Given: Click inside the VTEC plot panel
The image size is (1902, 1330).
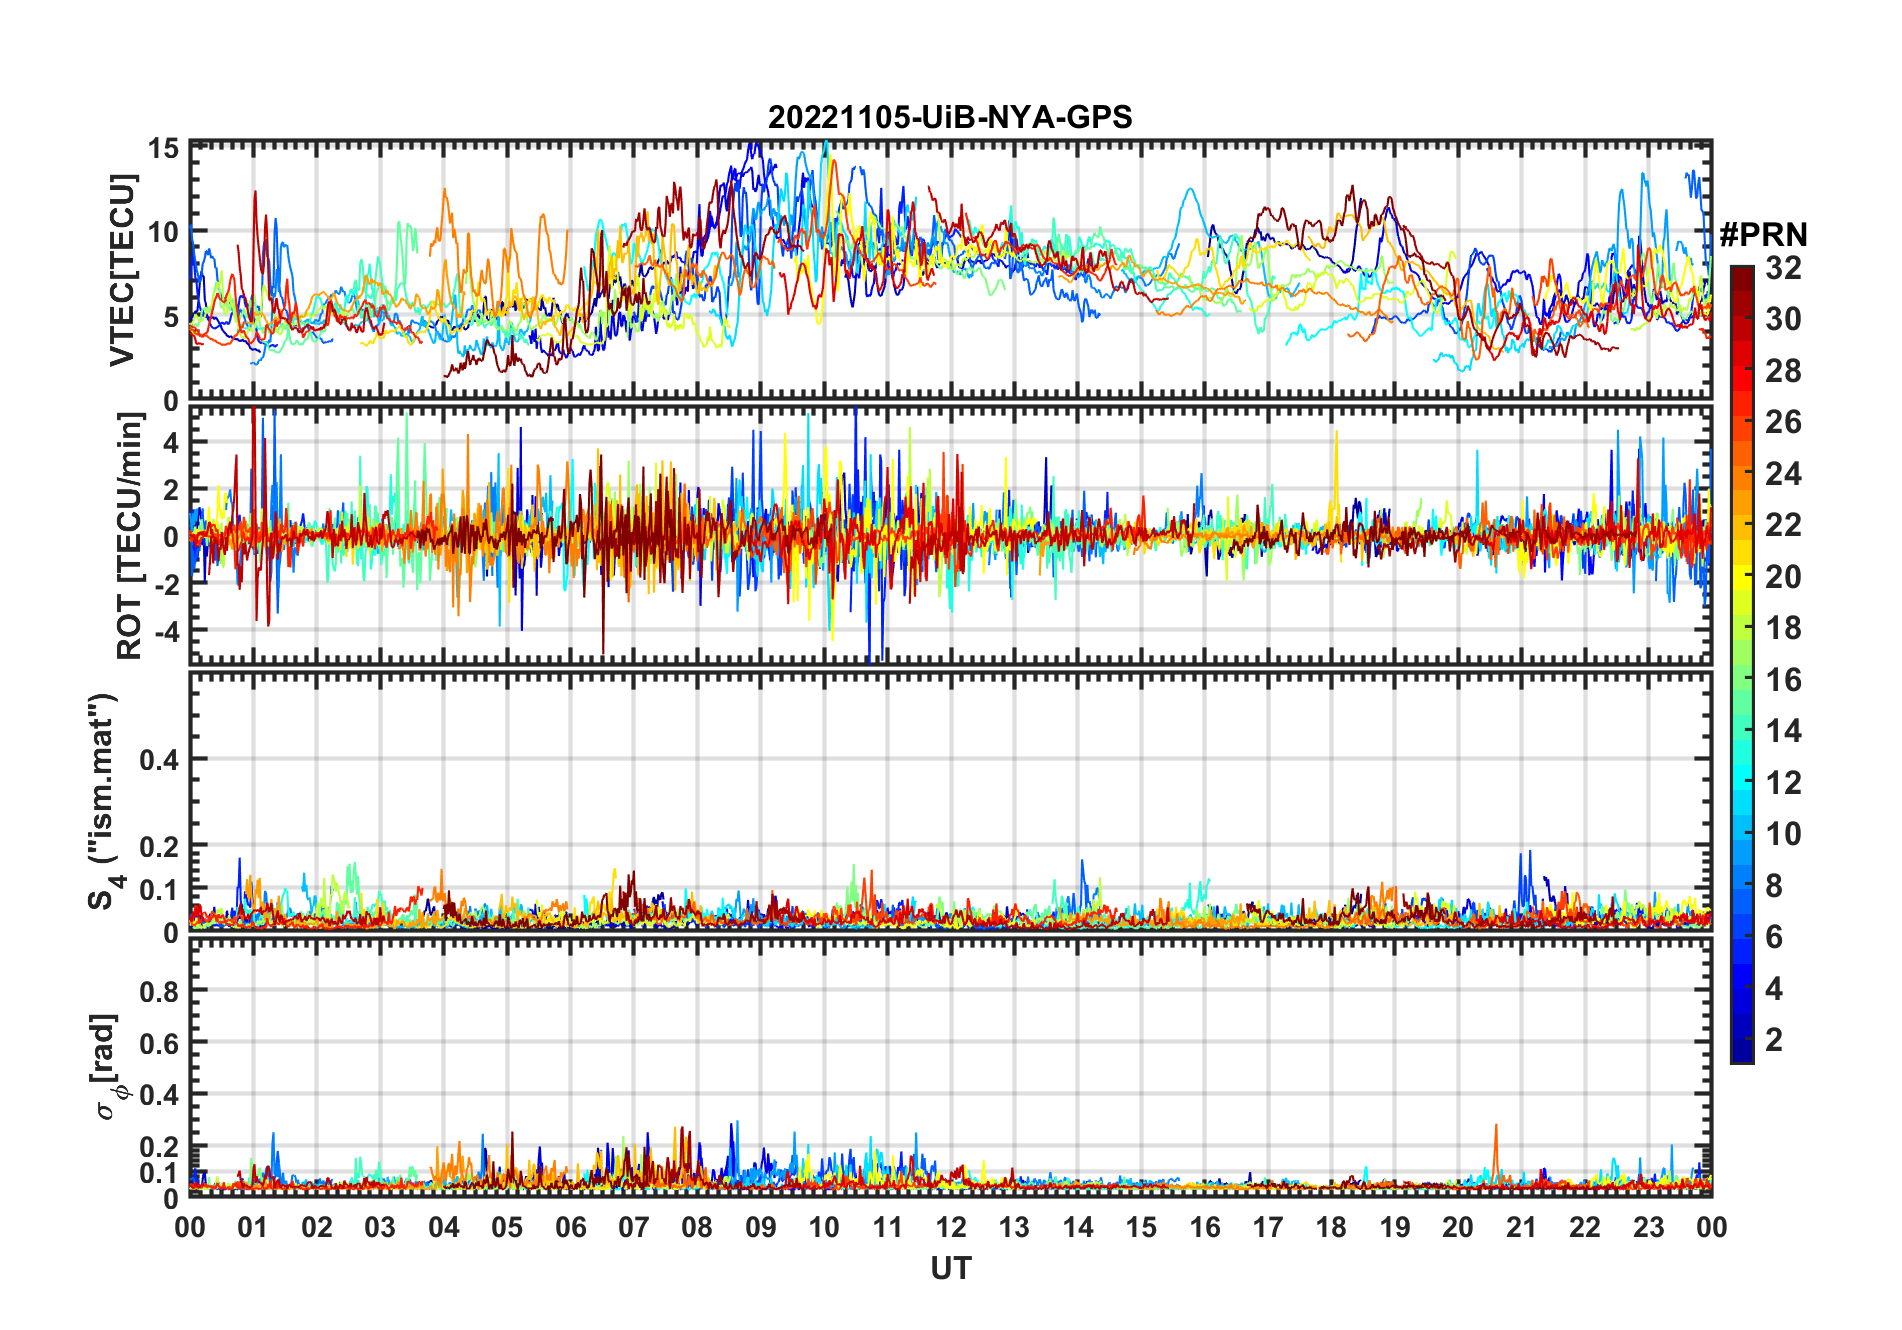Looking at the screenshot, I should pyautogui.click(x=951, y=271).
